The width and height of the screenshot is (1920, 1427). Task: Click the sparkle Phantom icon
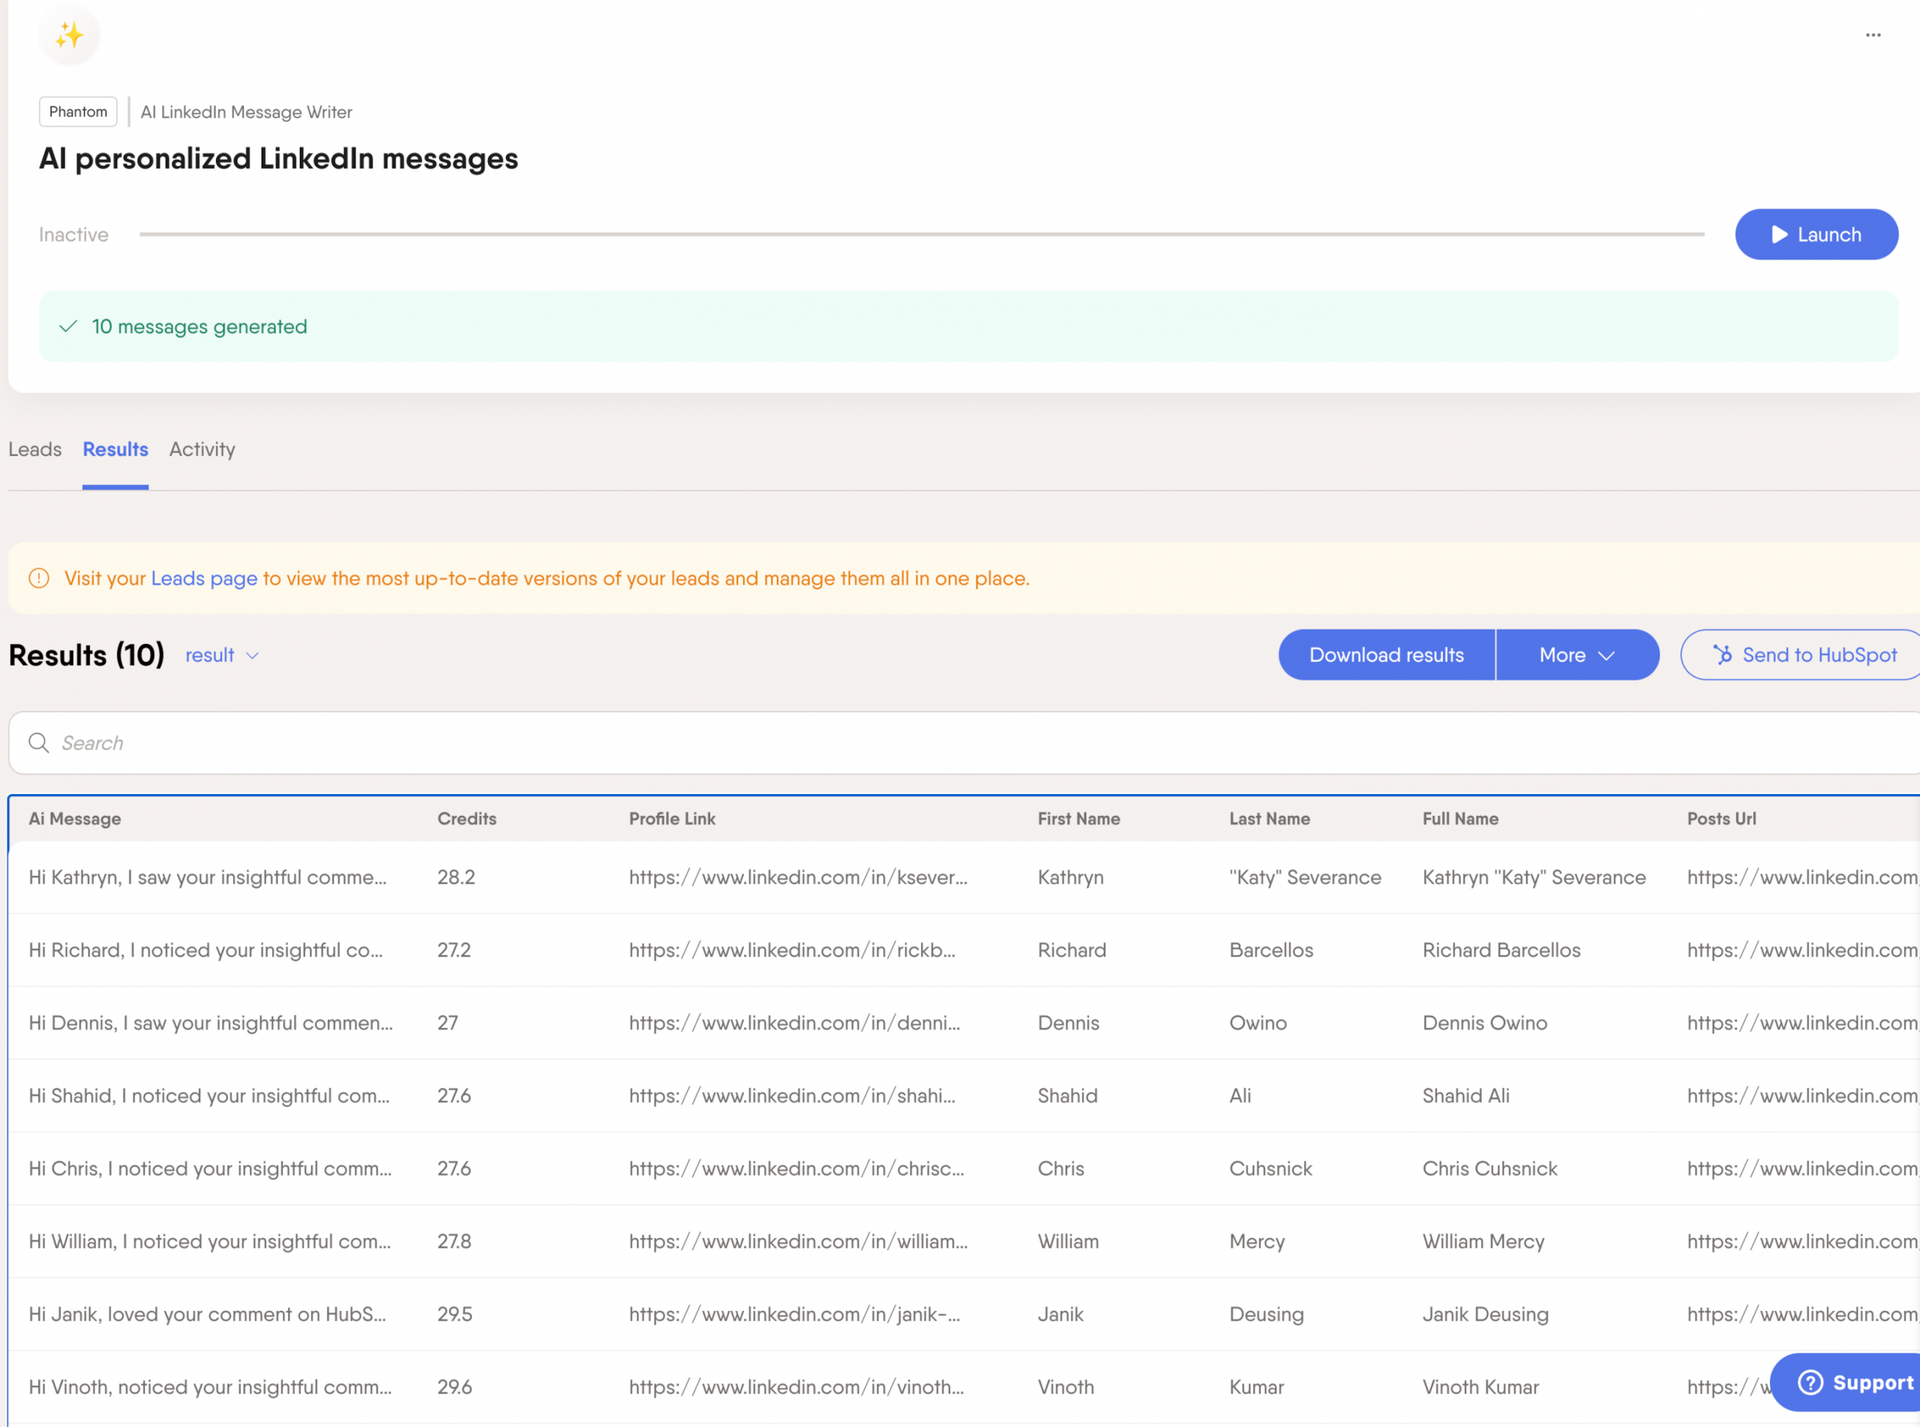coord(69,35)
